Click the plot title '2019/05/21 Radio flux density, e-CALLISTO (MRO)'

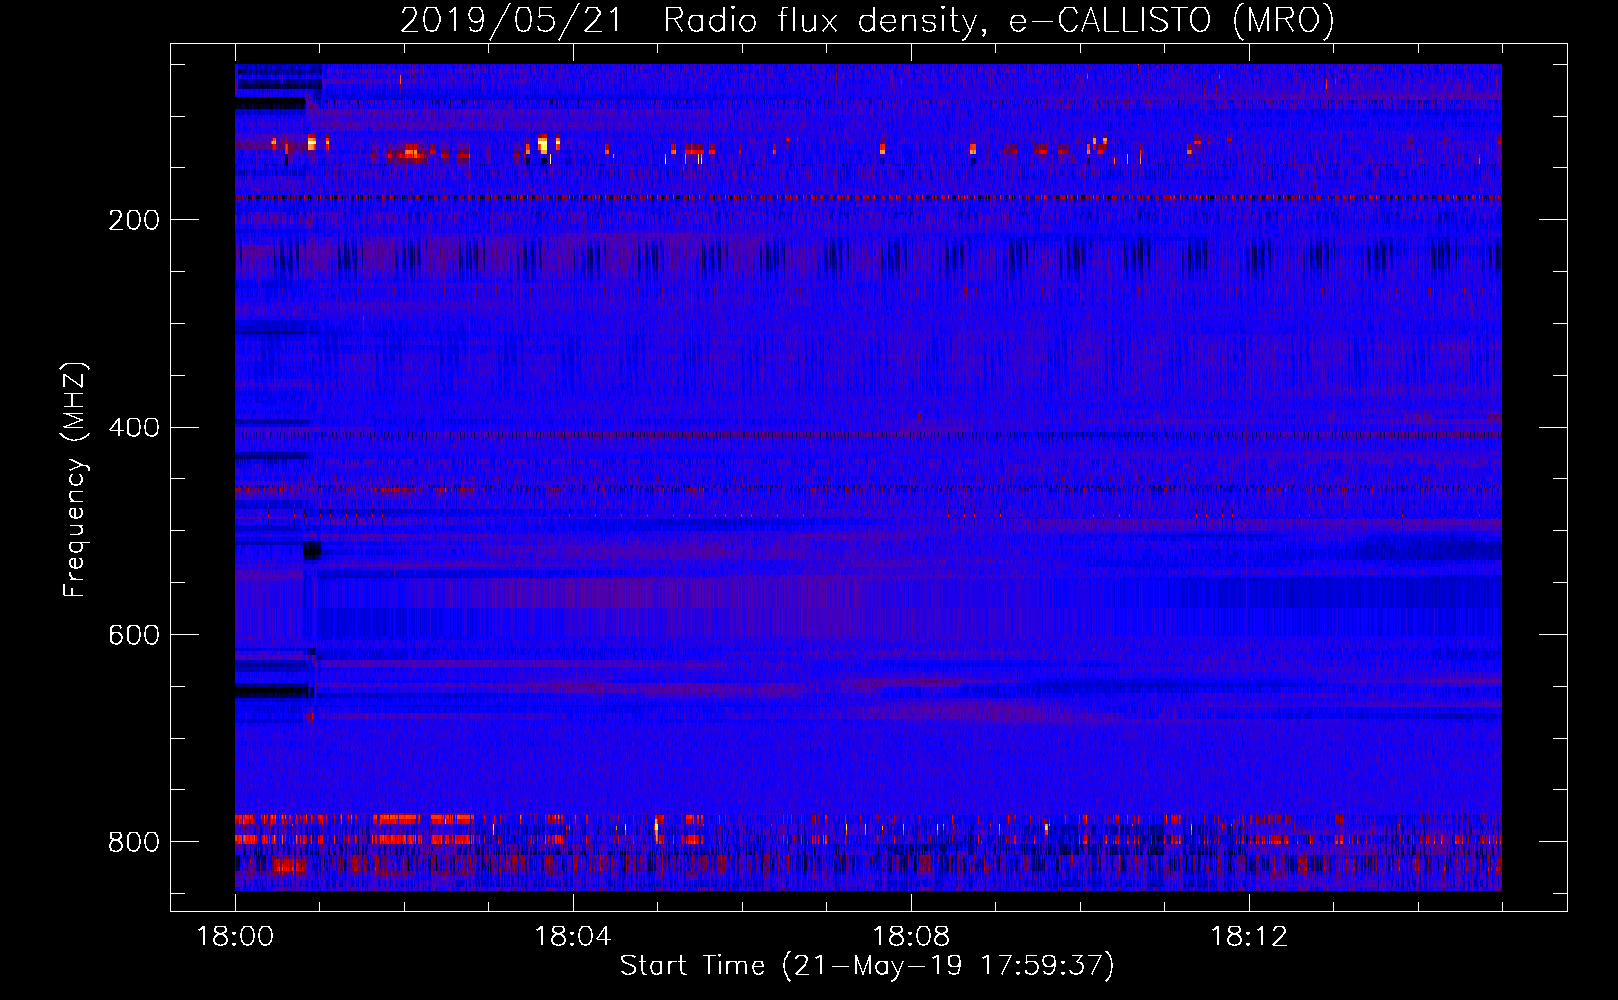[x=867, y=21]
